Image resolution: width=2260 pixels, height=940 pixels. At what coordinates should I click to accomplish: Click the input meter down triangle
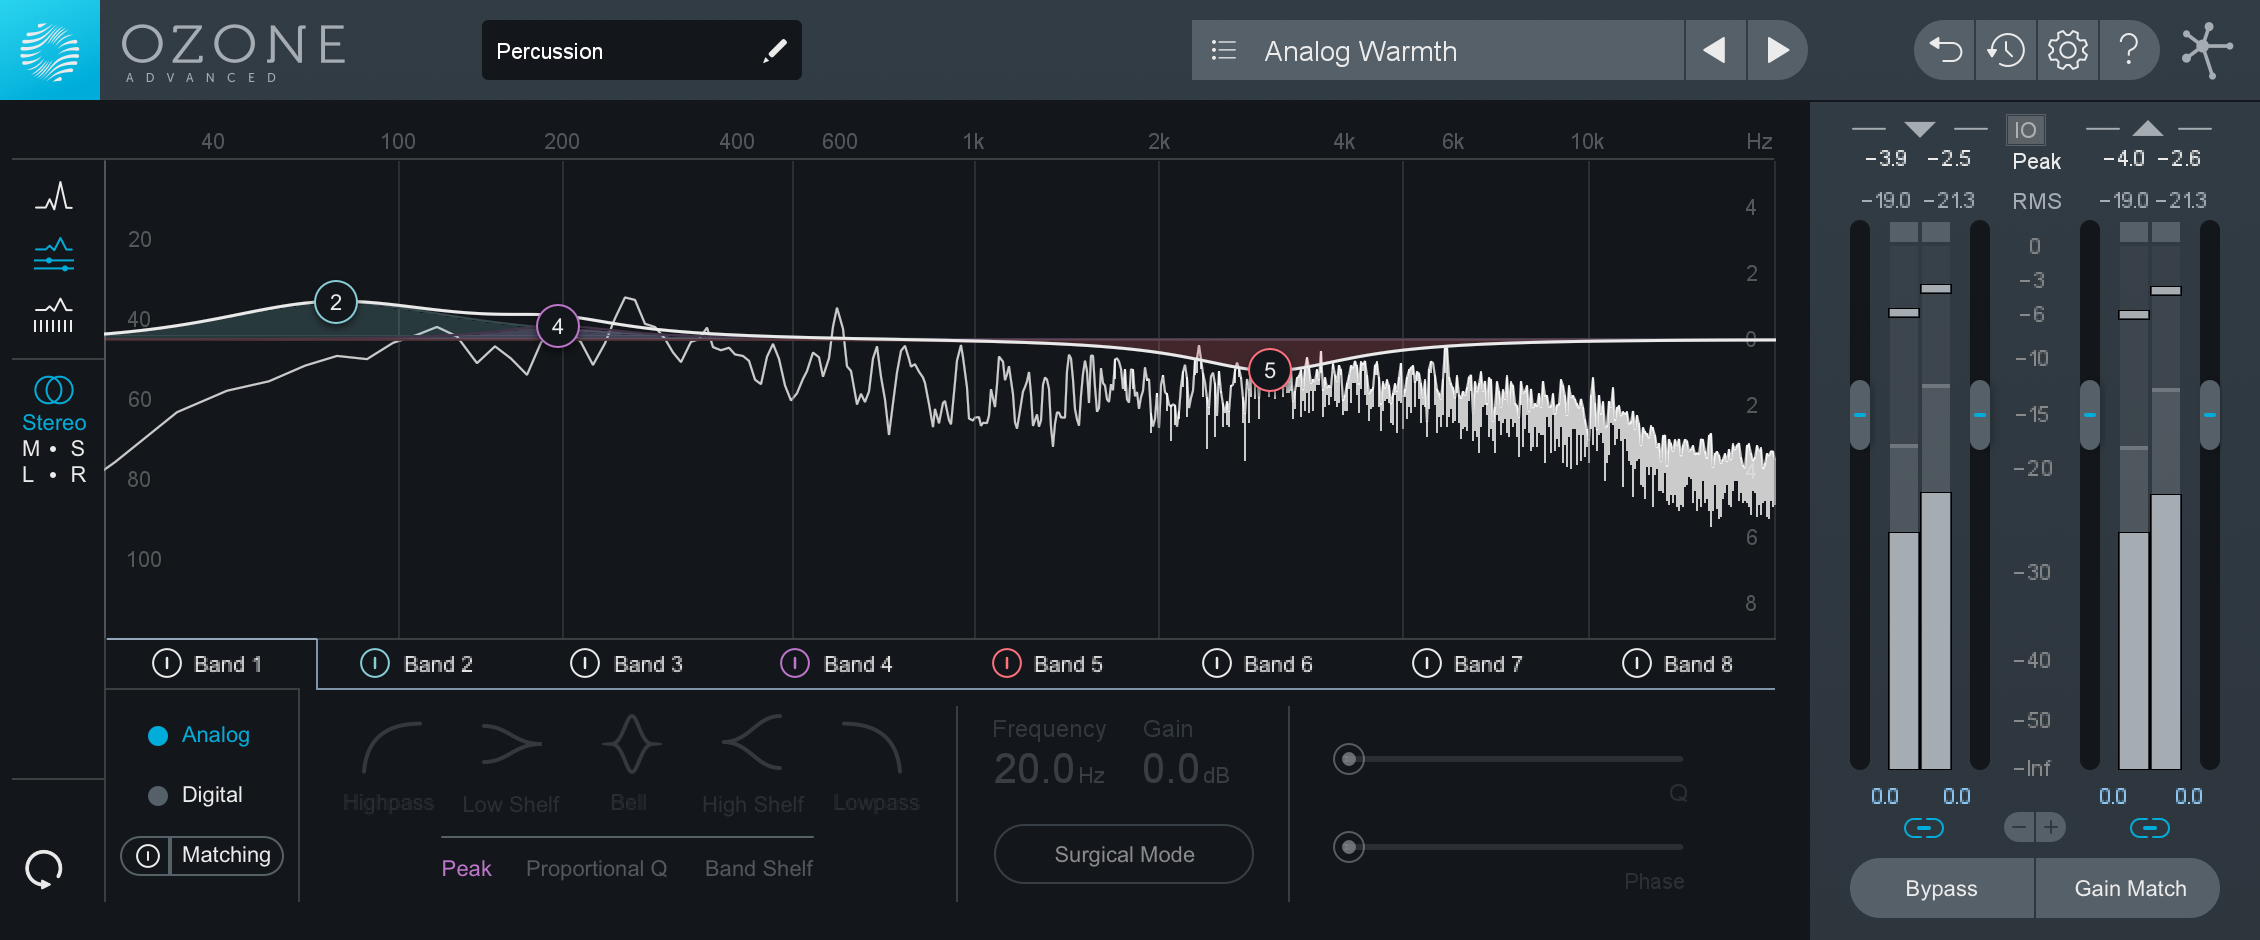tap(1920, 129)
